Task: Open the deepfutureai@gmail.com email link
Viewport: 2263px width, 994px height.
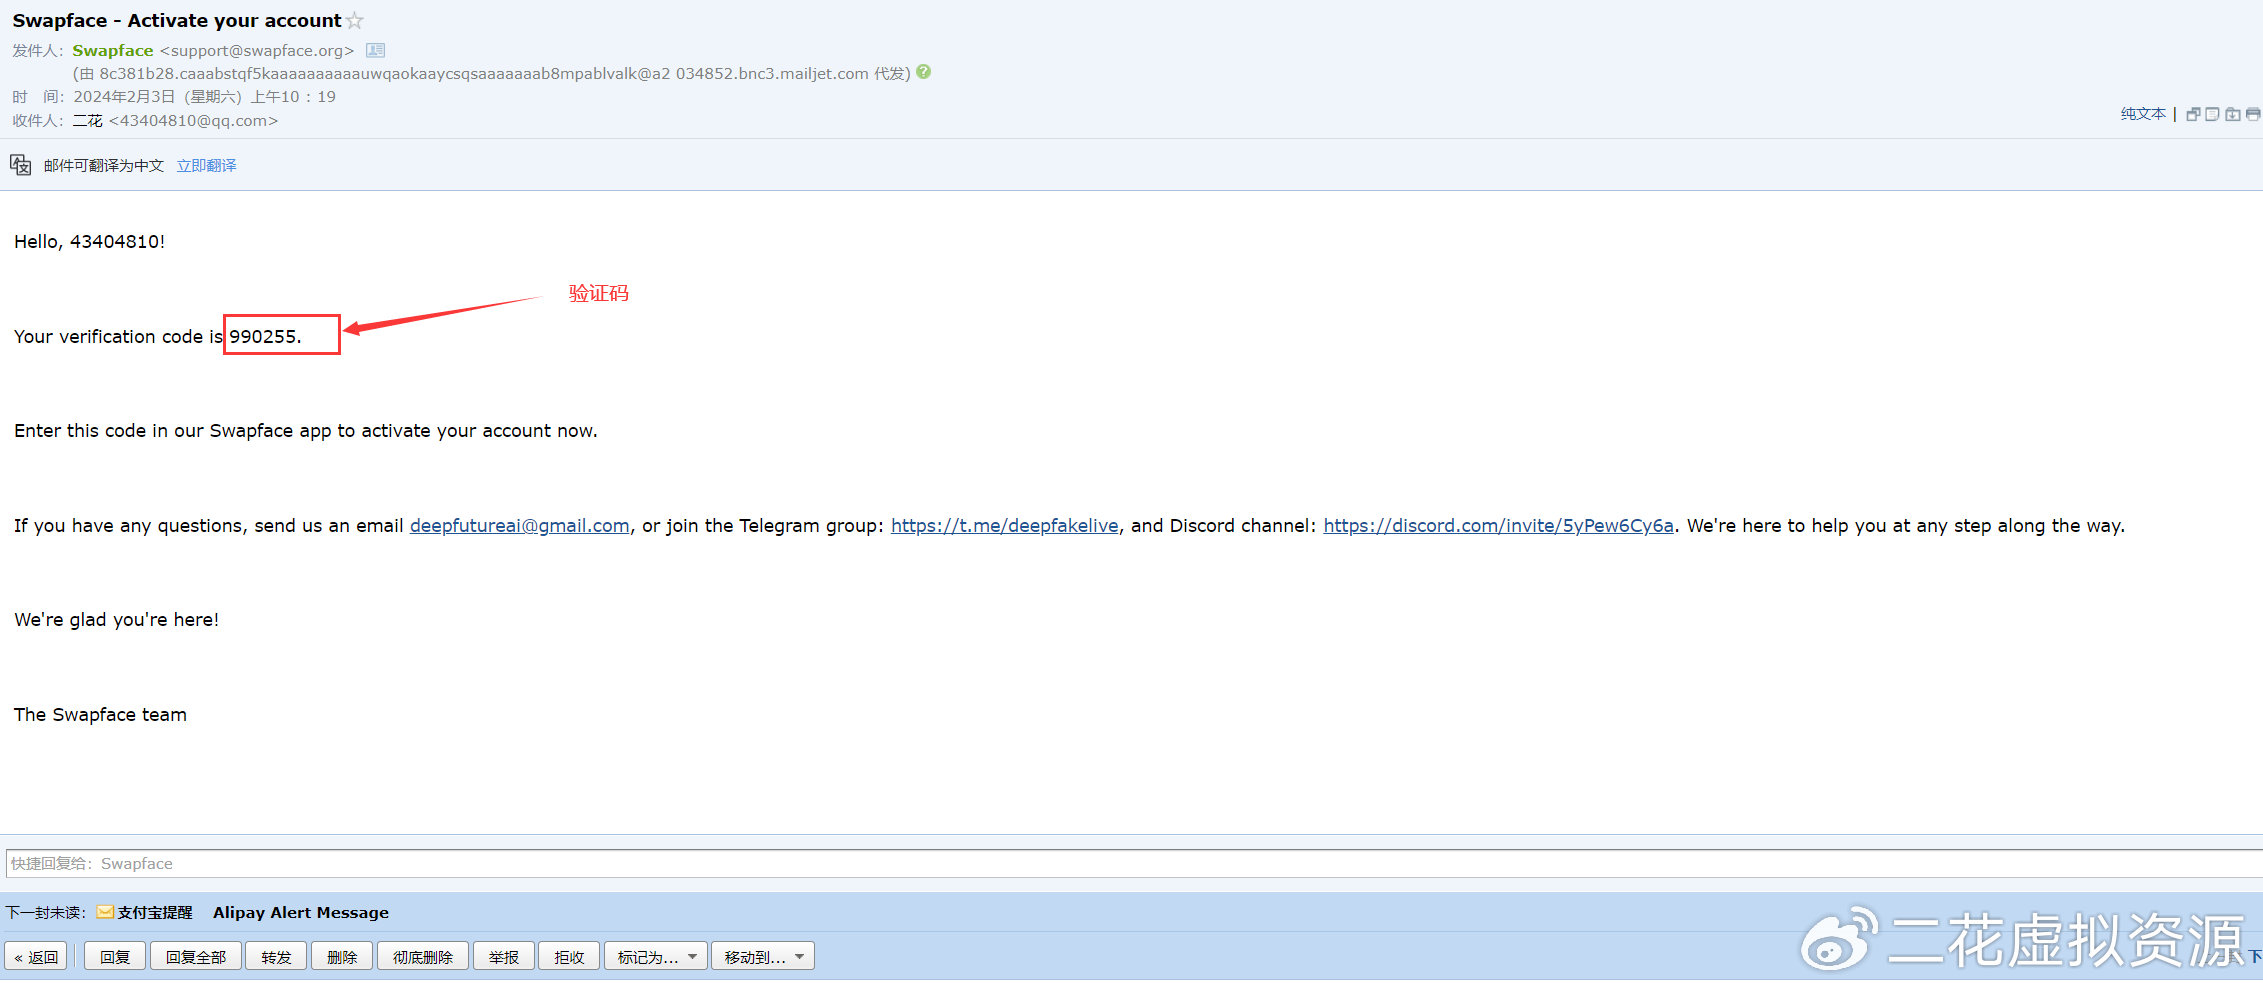Action: (x=519, y=526)
